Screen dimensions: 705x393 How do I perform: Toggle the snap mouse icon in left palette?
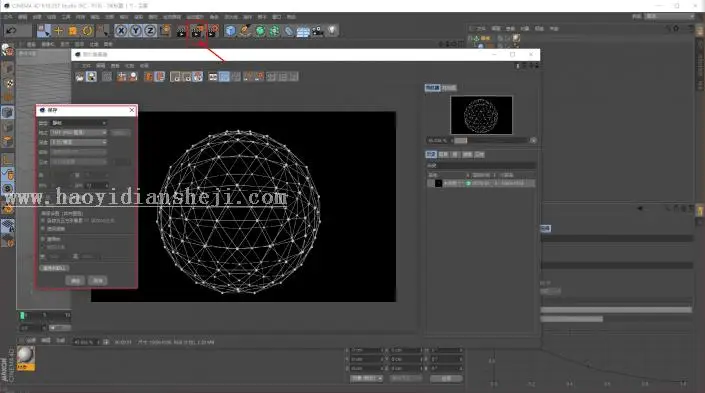pyautogui.click(x=8, y=174)
